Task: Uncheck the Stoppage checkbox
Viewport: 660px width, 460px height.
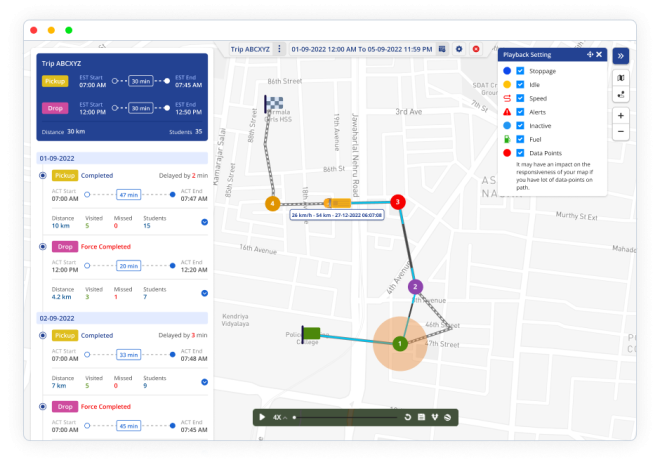Action: point(520,71)
